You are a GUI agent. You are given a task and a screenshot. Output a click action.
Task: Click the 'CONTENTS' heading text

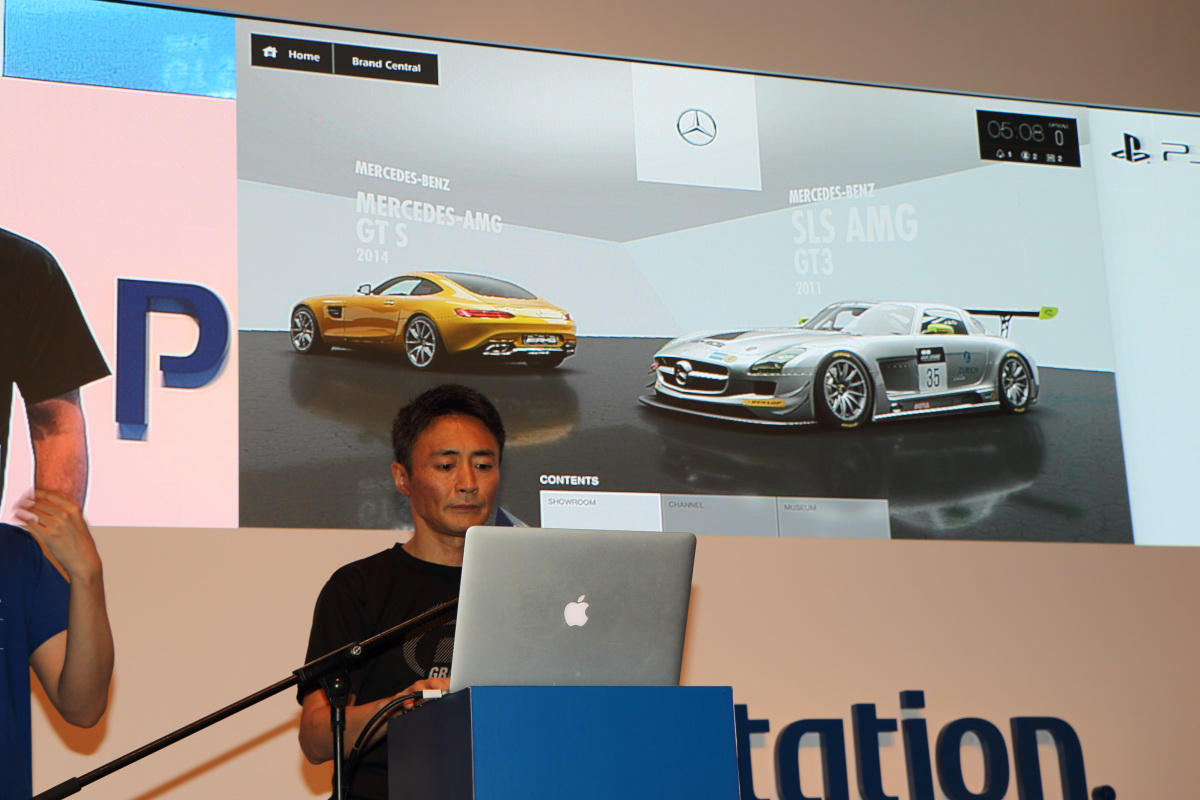coord(569,480)
